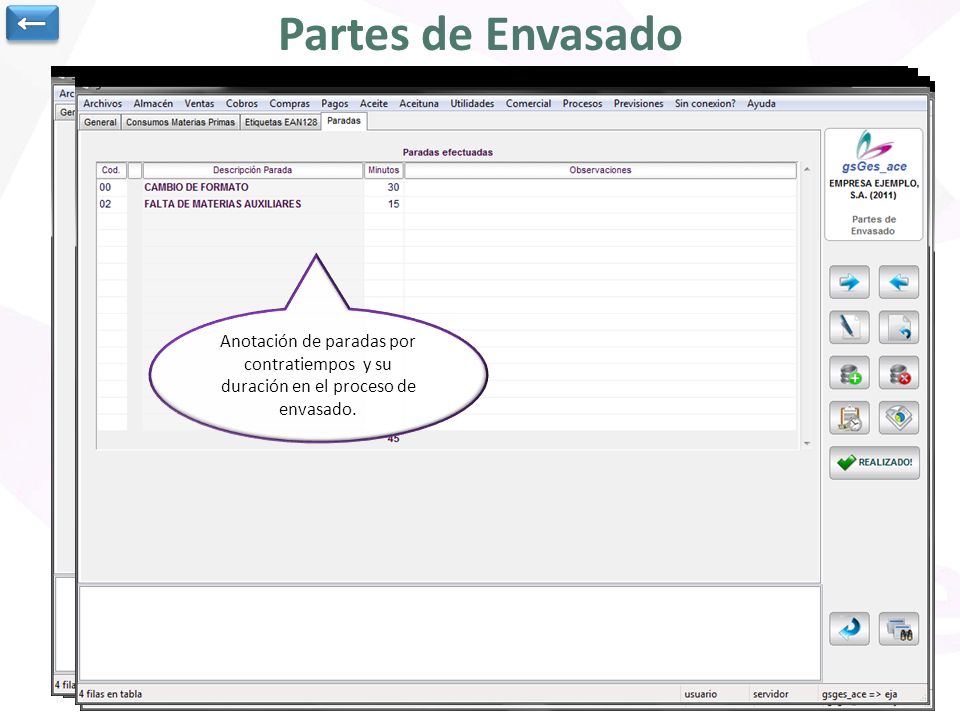
Task: Click 'gsges_ace => eja' status entry
Action: (860, 694)
